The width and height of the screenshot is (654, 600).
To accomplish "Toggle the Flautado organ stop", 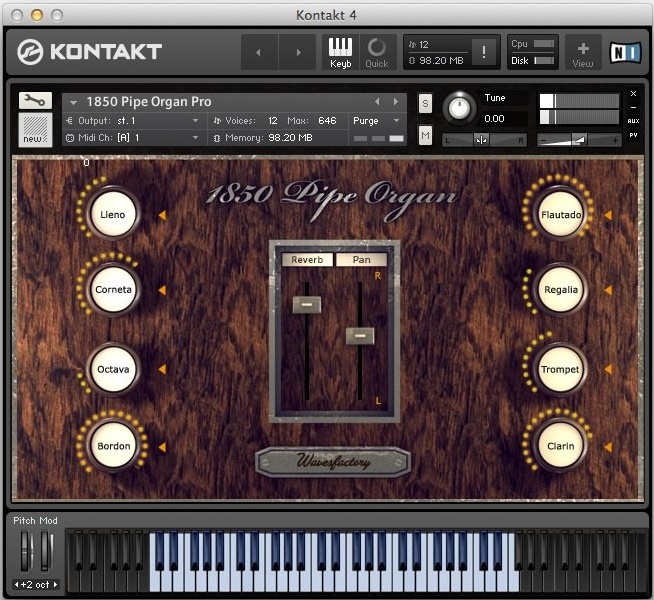I will coord(560,215).
